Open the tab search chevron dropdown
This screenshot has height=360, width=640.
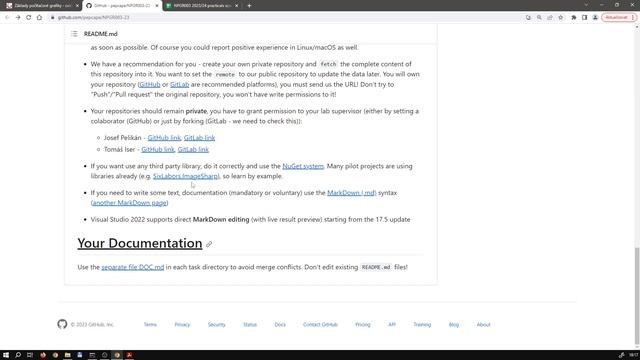586,5
